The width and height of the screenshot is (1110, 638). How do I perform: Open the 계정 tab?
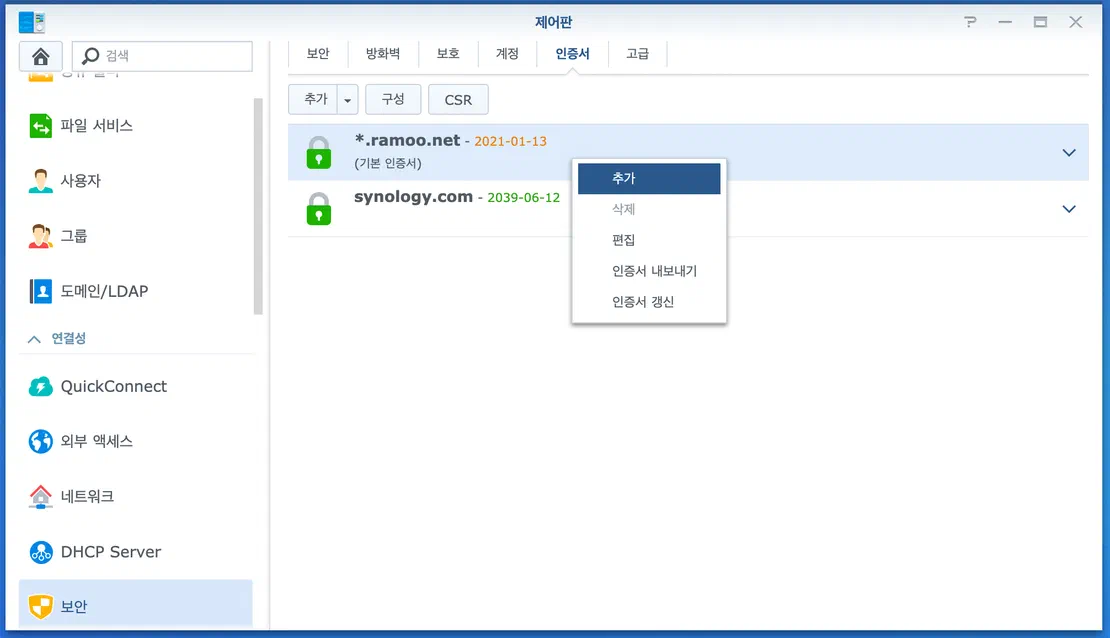[x=507, y=54]
